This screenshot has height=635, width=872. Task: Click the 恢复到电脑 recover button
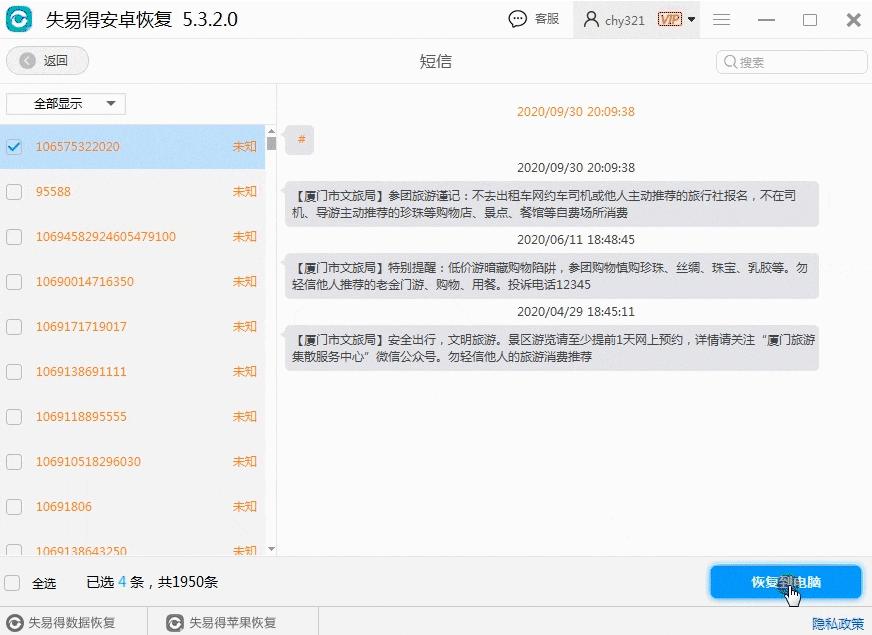pyautogui.click(x=786, y=582)
